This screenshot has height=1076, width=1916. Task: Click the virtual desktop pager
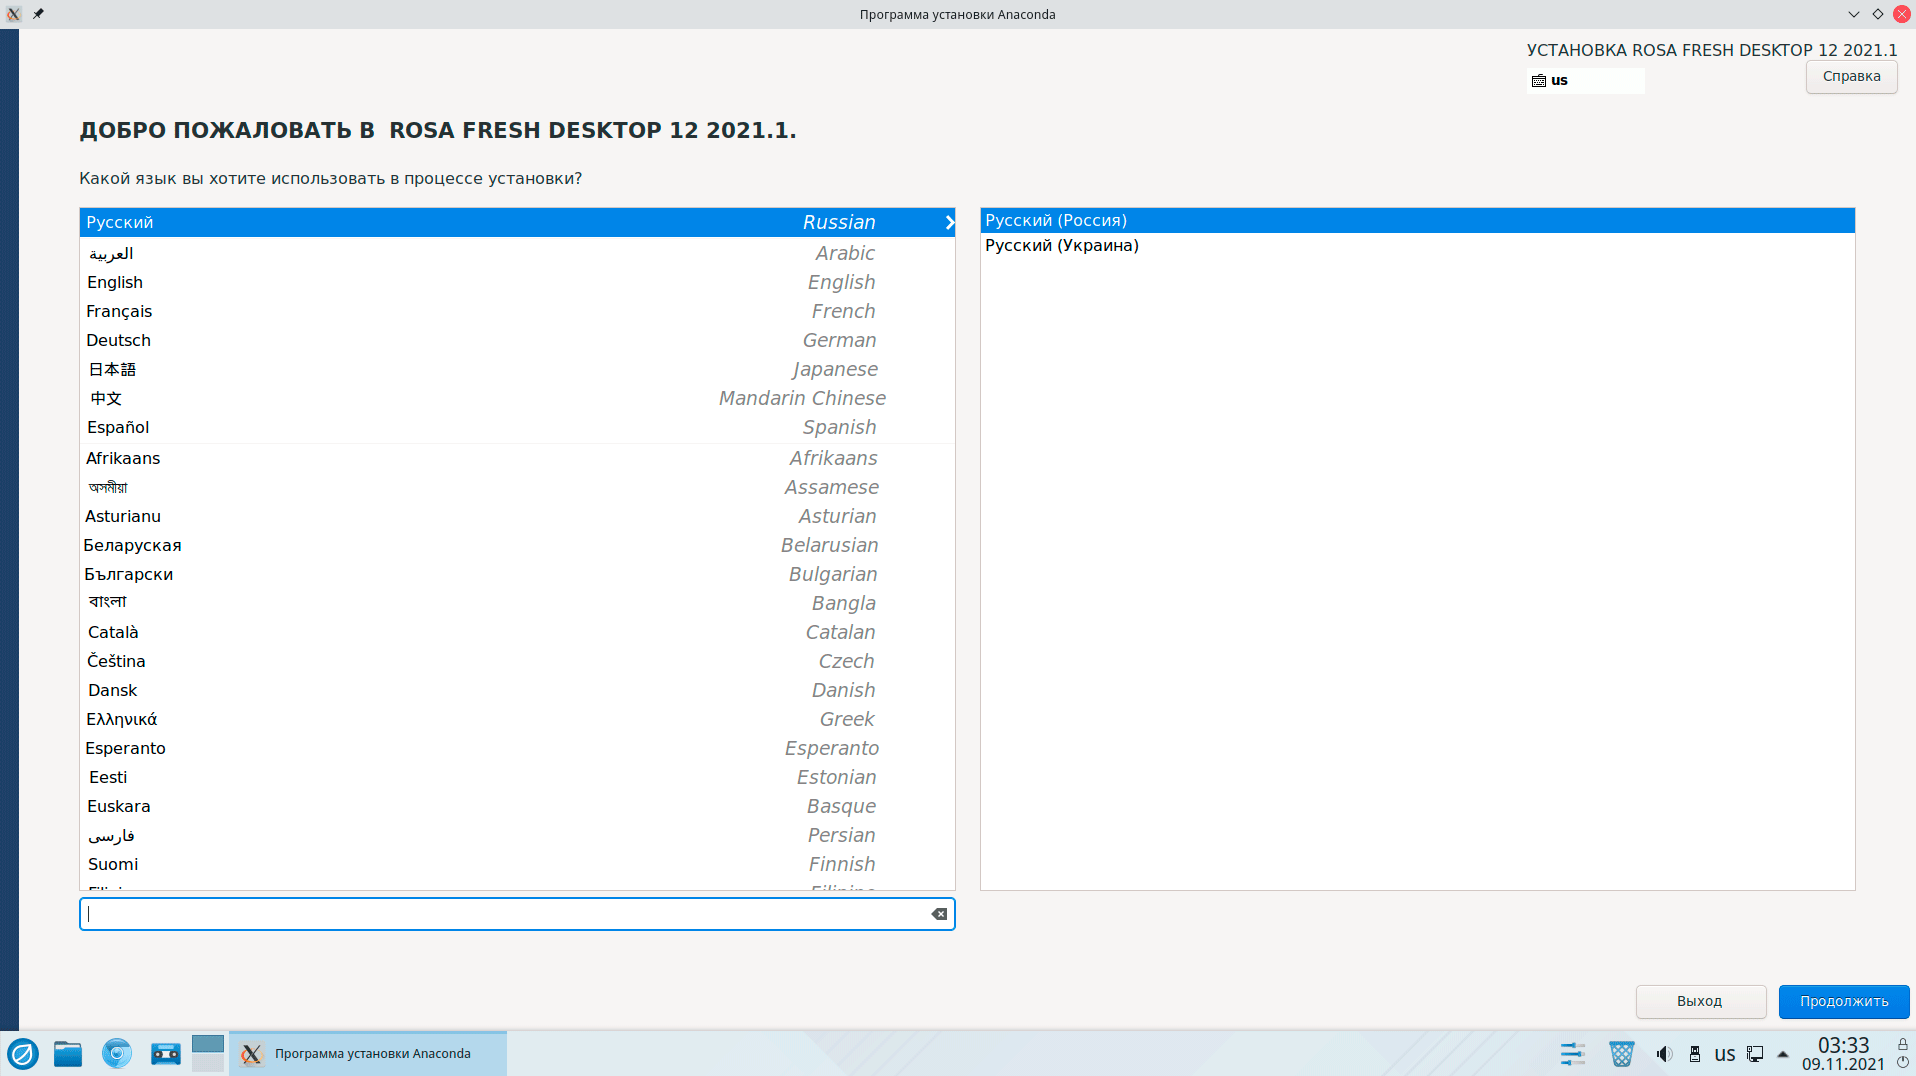(x=208, y=1053)
